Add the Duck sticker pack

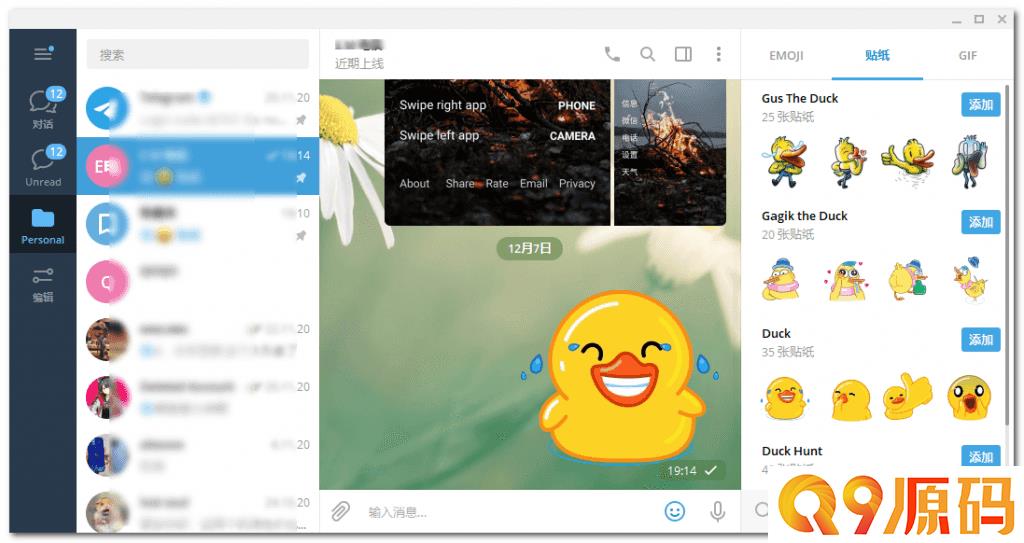(x=980, y=340)
